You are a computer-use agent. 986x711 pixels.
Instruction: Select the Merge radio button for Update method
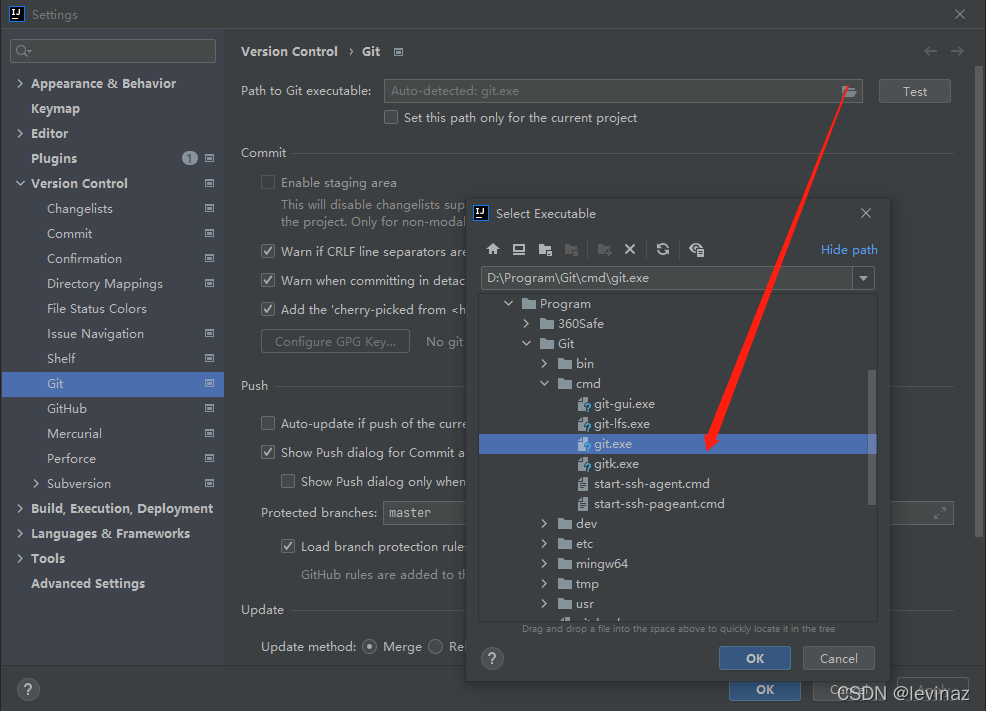pyautogui.click(x=369, y=646)
